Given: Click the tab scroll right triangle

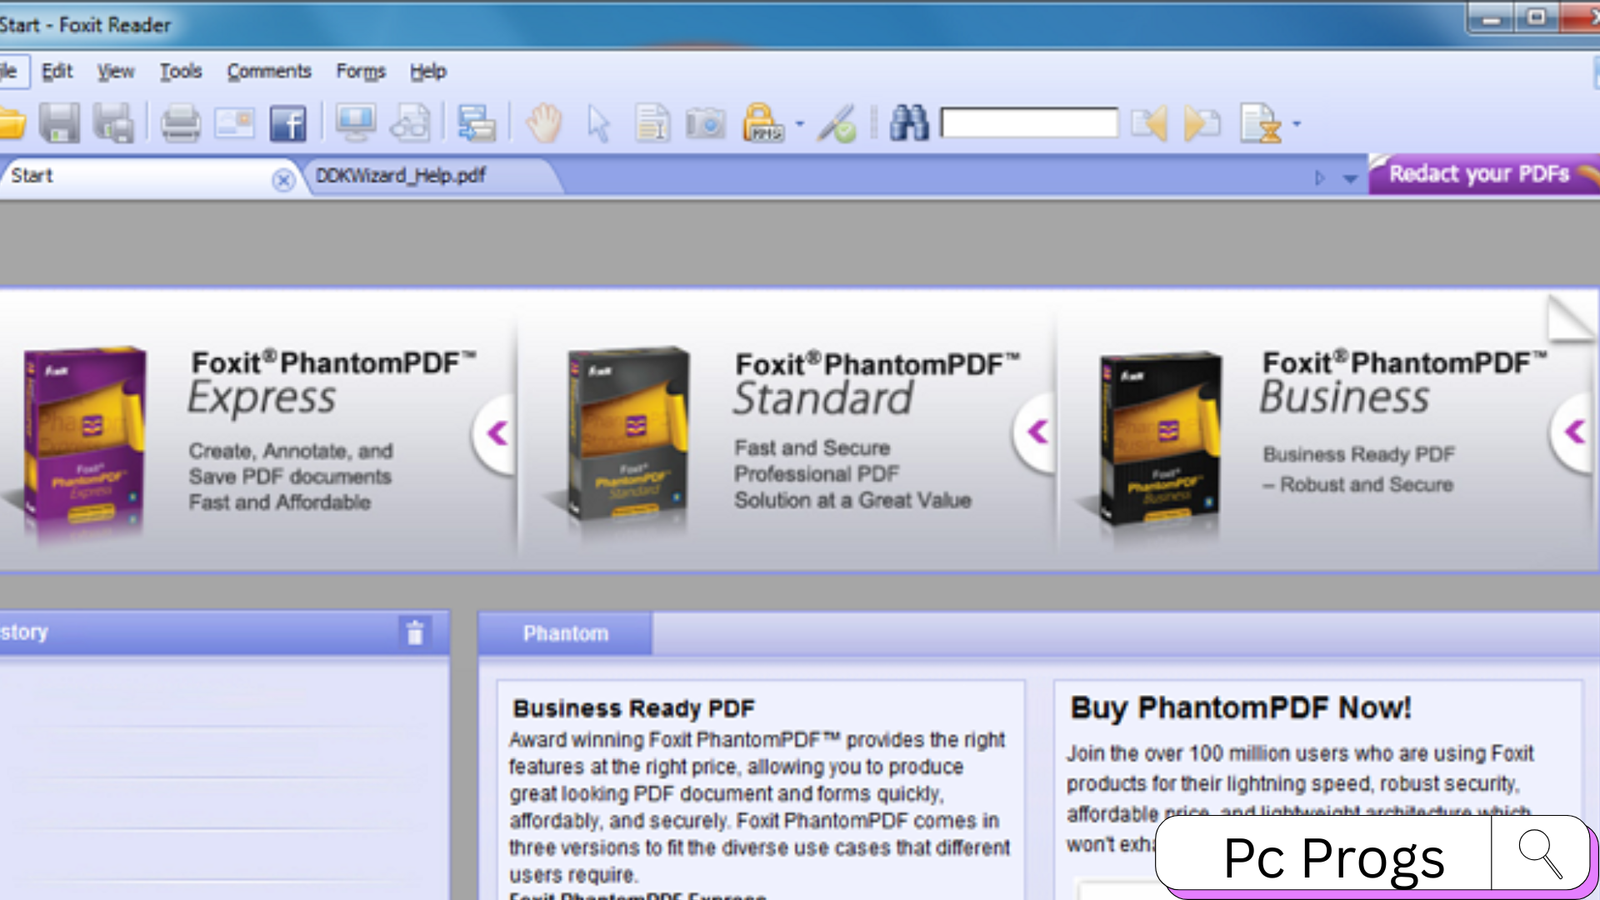Looking at the screenshot, I should coord(1320,178).
